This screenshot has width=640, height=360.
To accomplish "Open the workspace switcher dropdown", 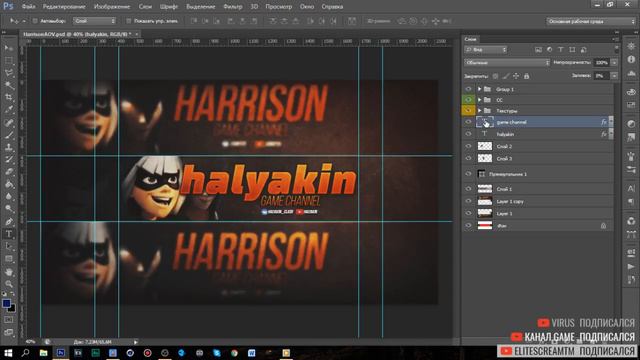I will tap(591, 21).
